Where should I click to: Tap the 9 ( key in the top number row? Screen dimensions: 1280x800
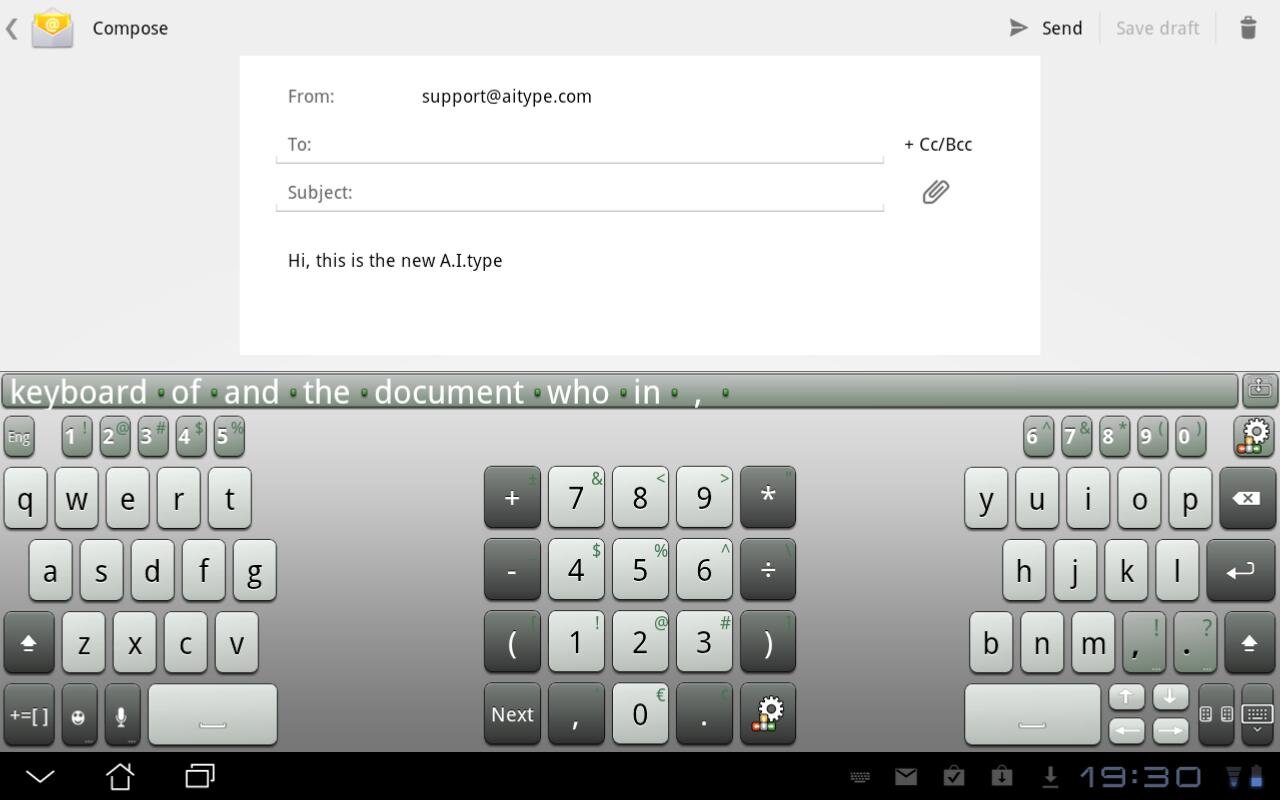coord(1152,437)
